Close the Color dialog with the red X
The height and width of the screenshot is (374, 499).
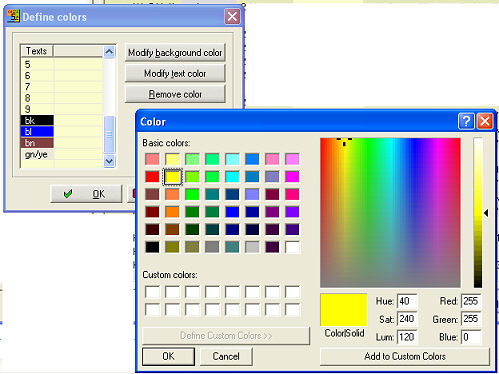coord(485,121)
